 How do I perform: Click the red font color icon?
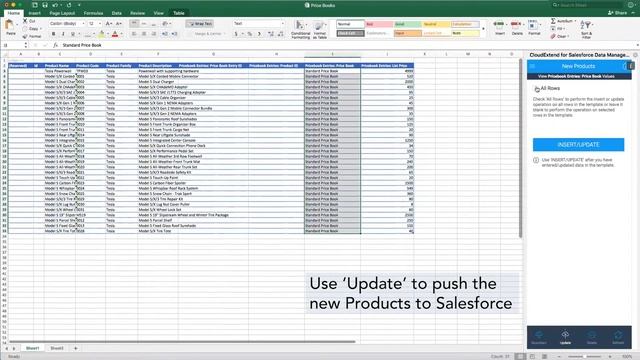click(x=115, y=34)
